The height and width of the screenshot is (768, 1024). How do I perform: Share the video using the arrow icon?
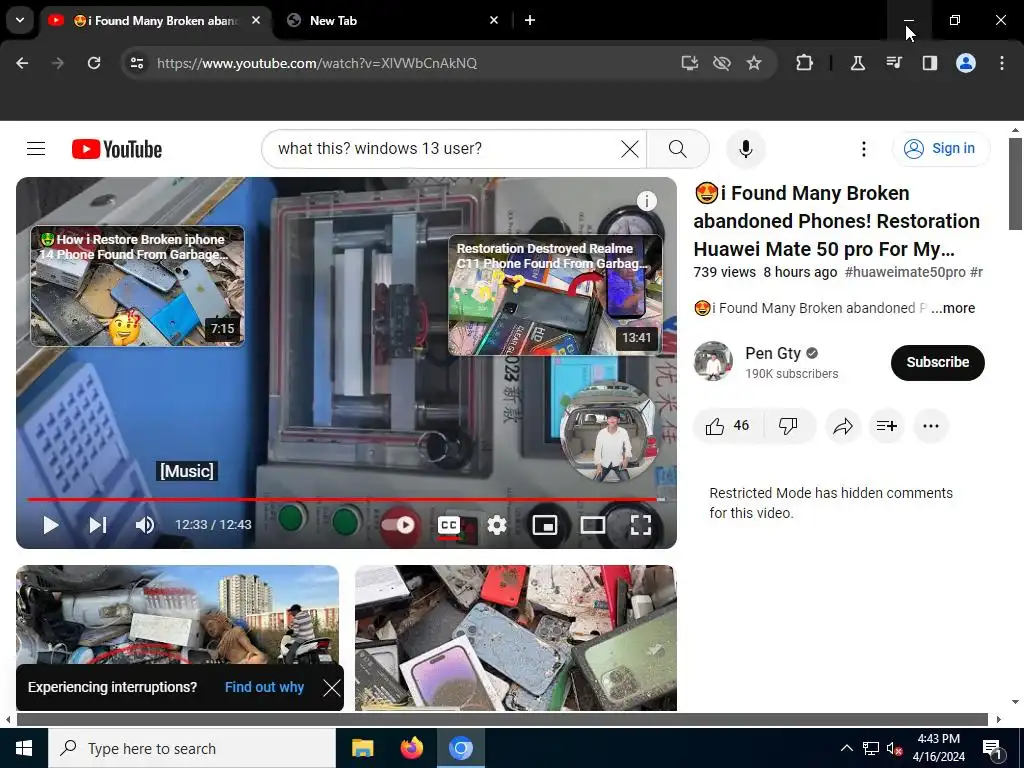[x=843, y=426]
